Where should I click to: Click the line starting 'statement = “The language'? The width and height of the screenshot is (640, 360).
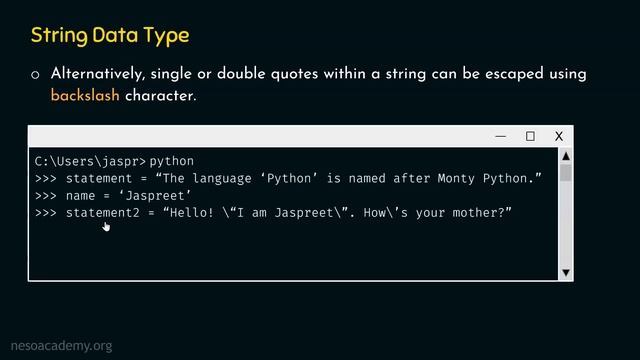pyautogui.click(x=288, y=178)
